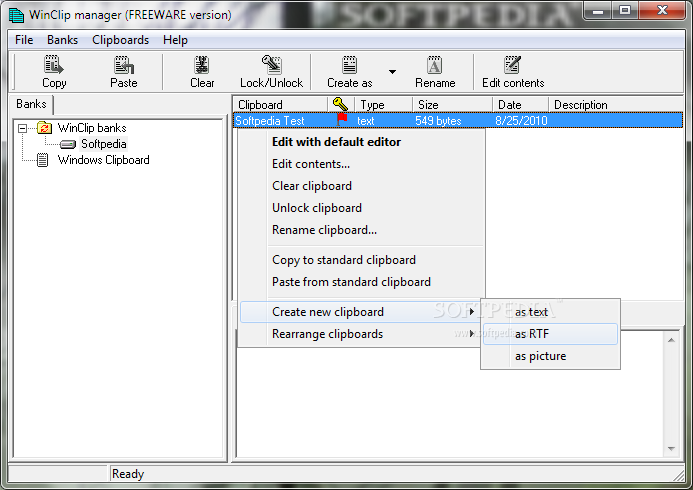Choose Copy to standard clipboard

coord(362,260)
